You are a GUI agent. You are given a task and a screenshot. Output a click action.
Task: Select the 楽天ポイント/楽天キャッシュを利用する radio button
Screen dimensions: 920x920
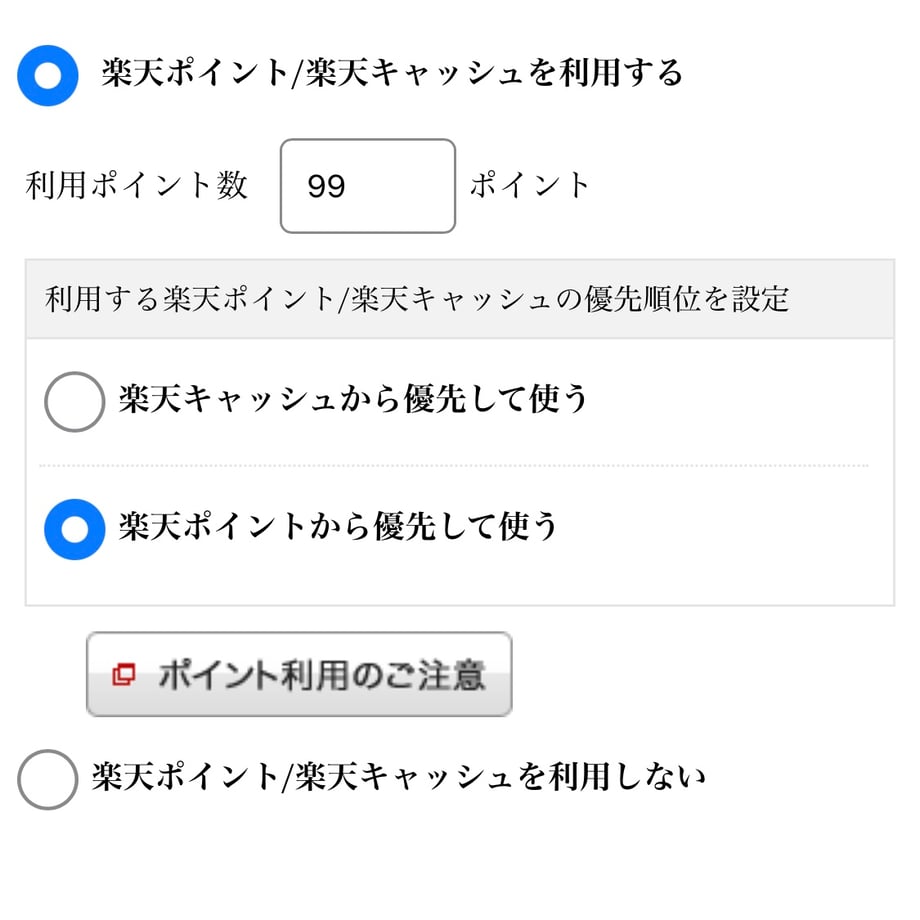point(47,76)
